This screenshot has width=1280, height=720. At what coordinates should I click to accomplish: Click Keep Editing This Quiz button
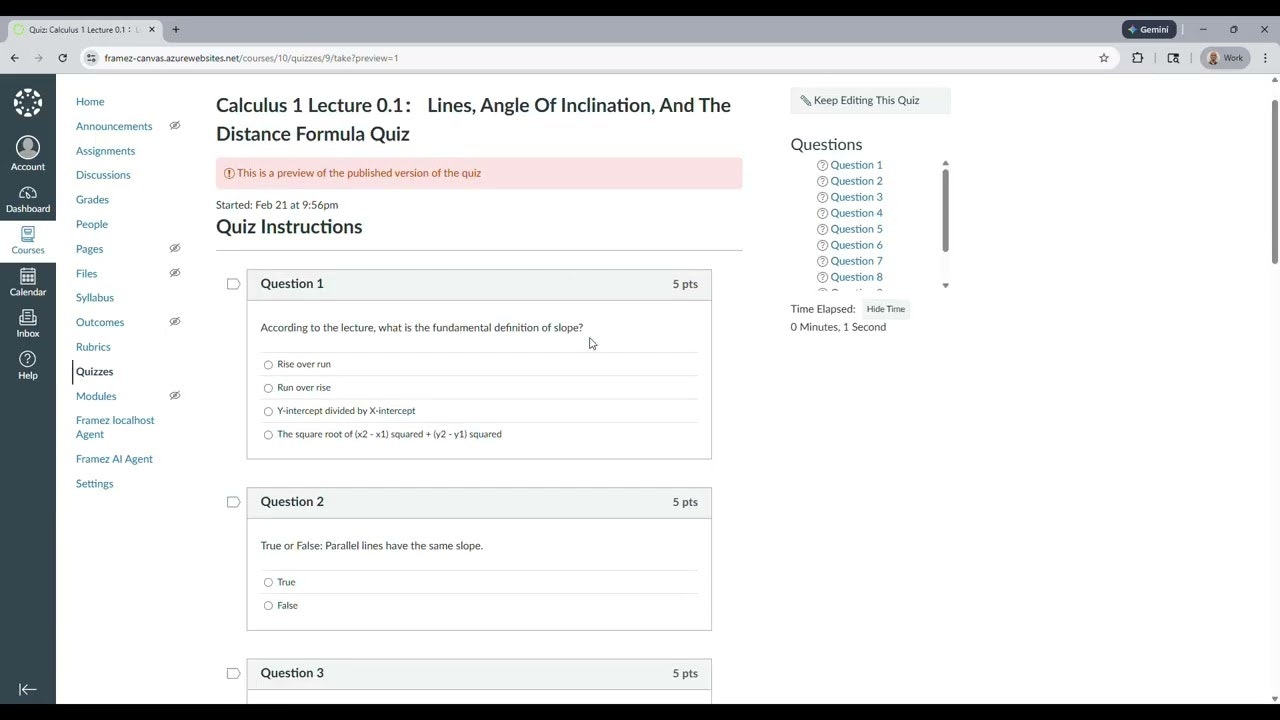(870, 100)
